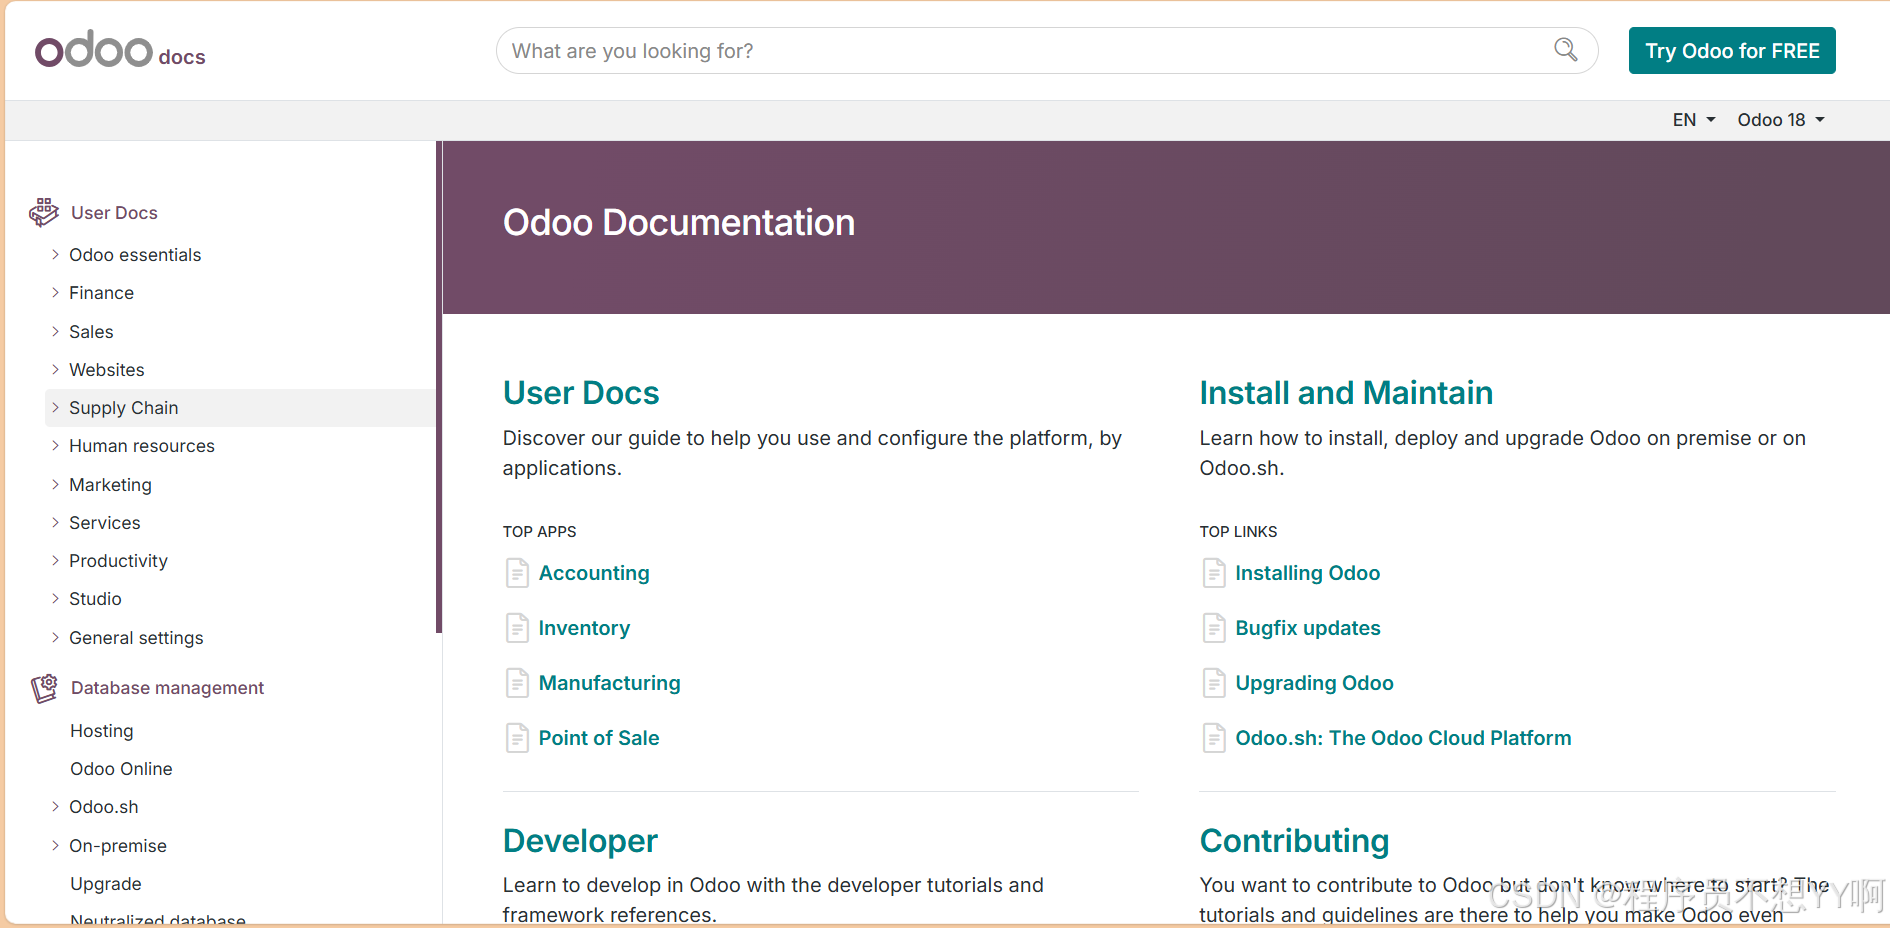Select Hosting in the sidebar
1890x928 pixels.
coord(101,731)
